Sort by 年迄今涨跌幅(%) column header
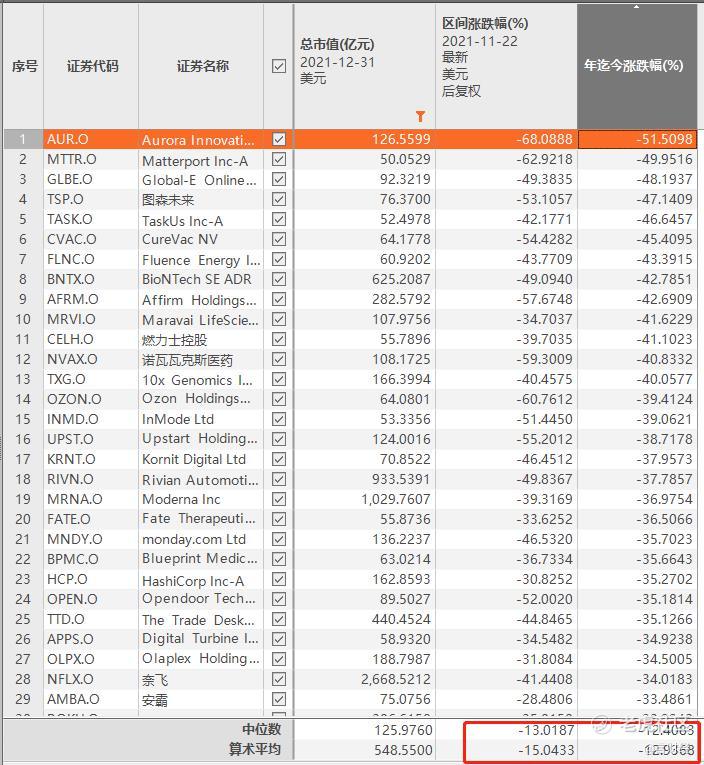The image size is (704, 765). click(637, 66)
